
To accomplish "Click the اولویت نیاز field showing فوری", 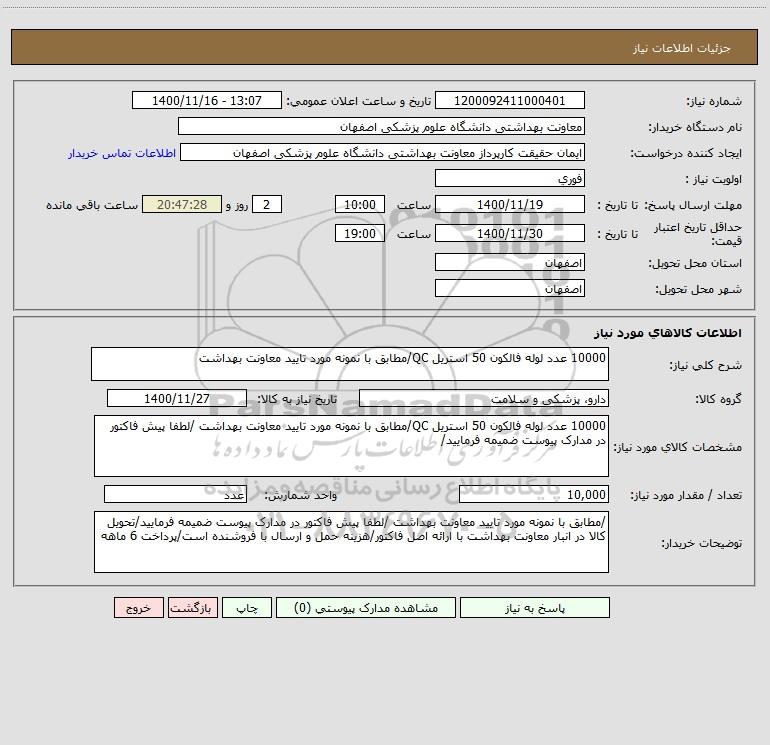I will tap(510, 178).
